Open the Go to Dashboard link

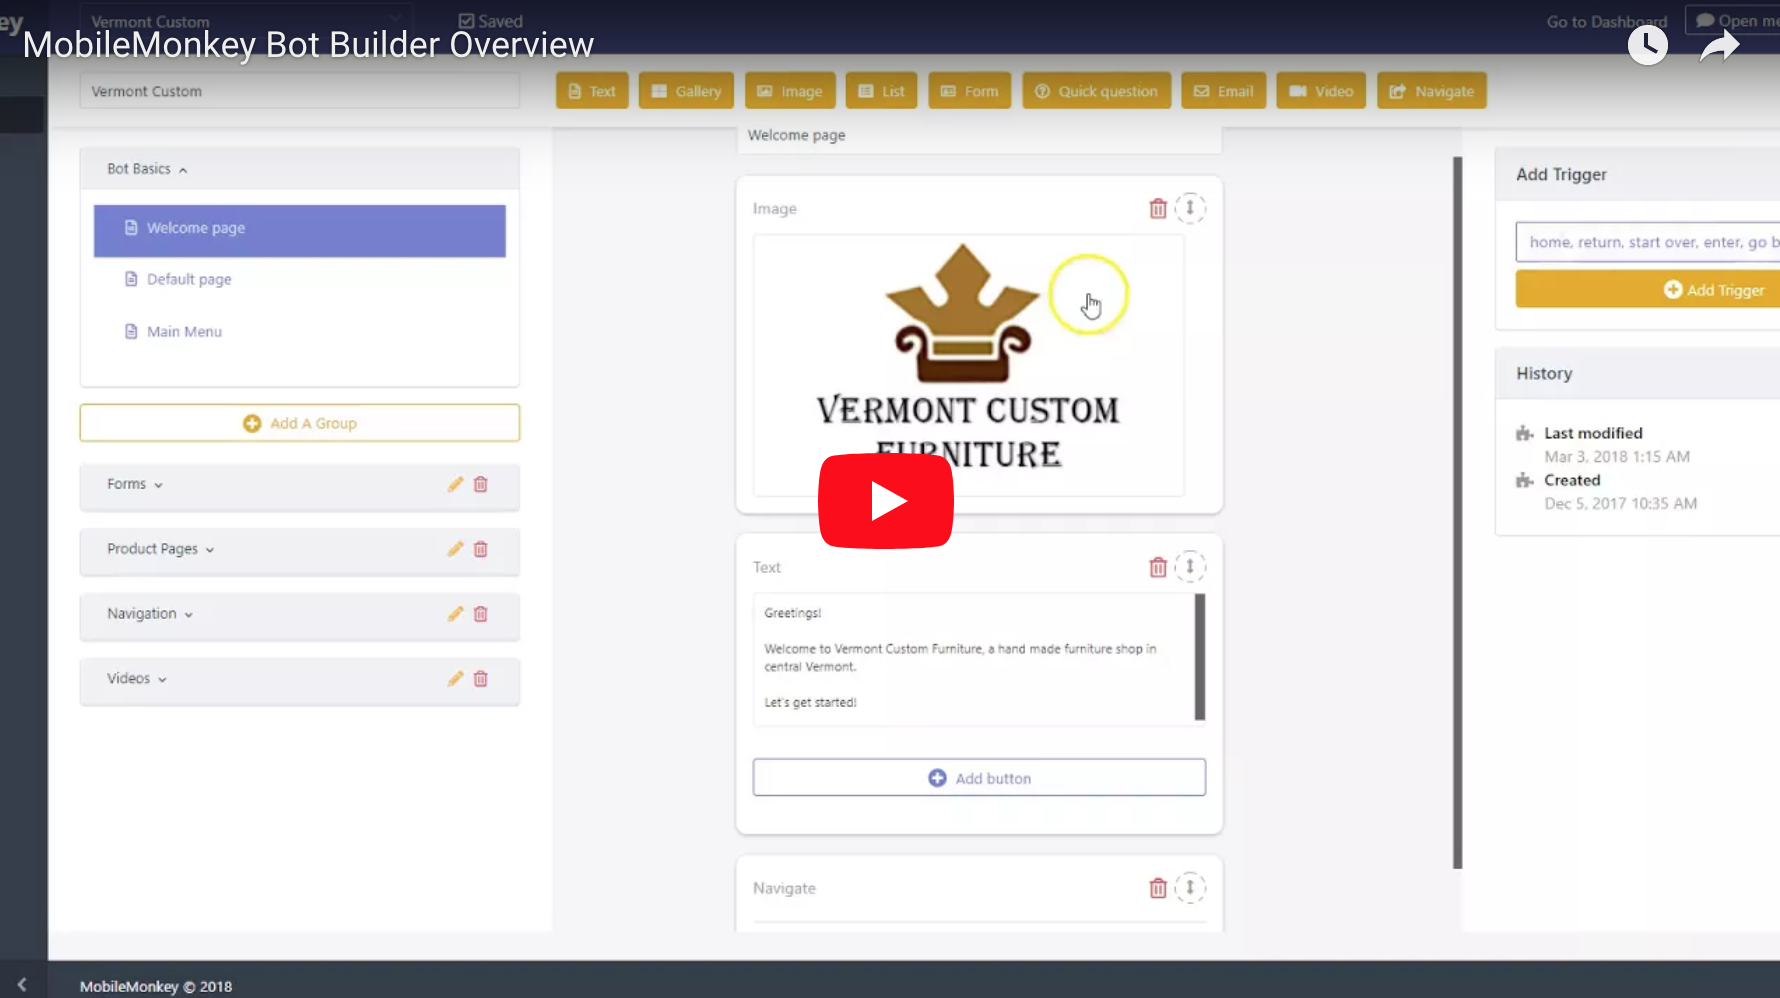(1605, 20)
